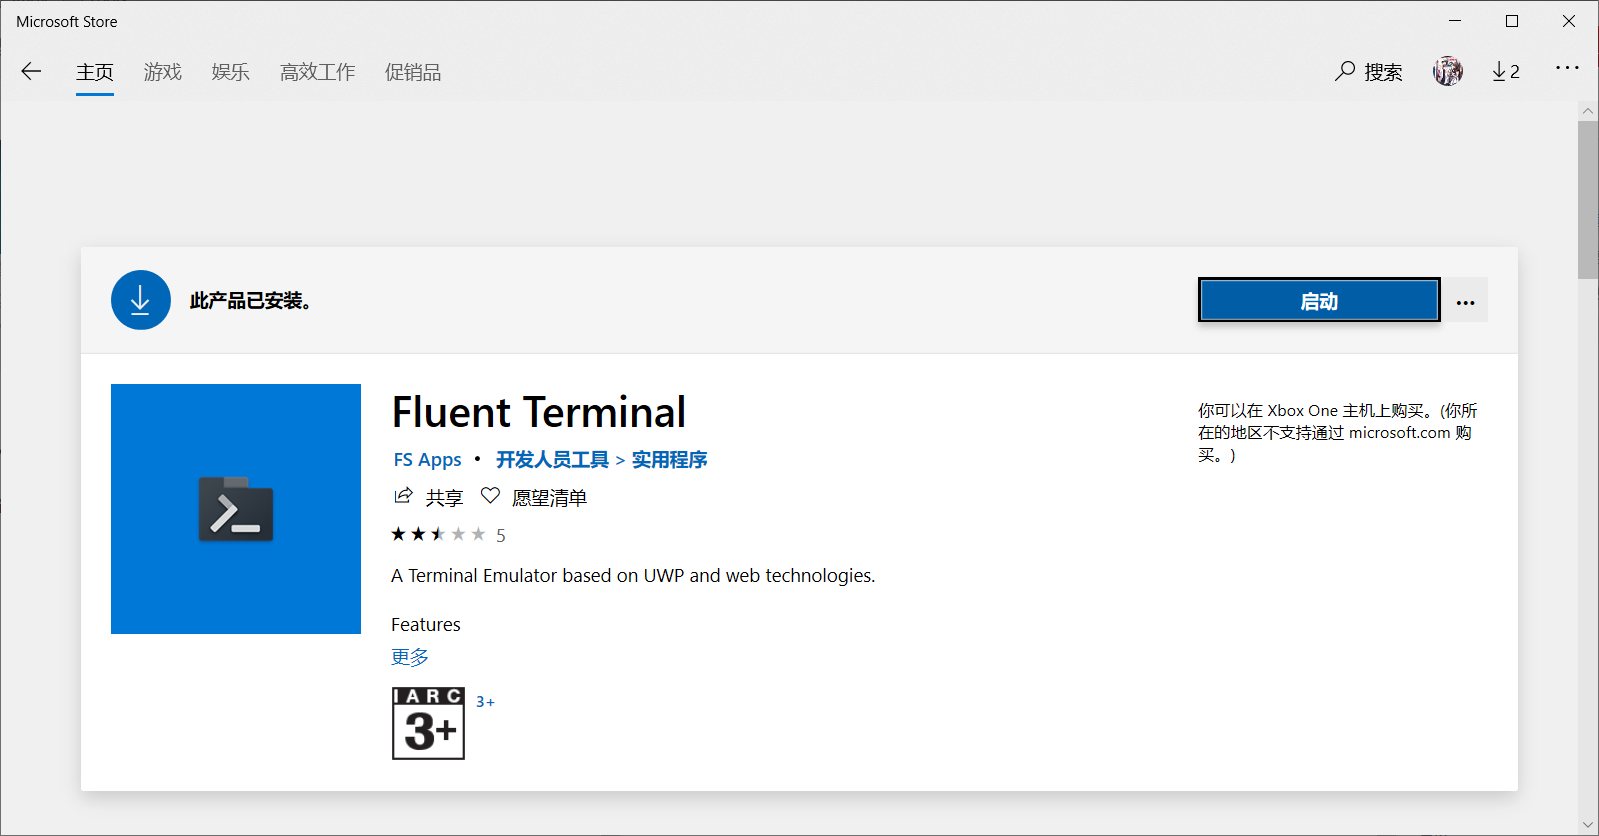This screenshot has width=1599, height=836.
Task: Open the user profile avatar
Action: (x=1448, y=71)
